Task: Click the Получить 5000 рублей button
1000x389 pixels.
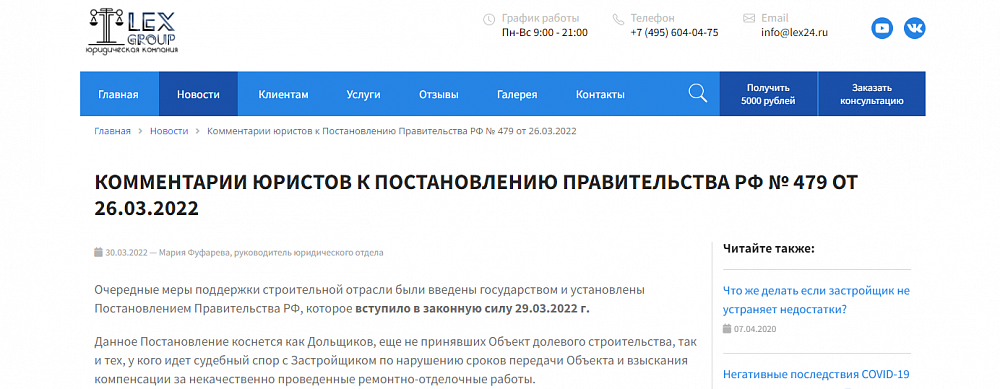Action: click(768, 94)
